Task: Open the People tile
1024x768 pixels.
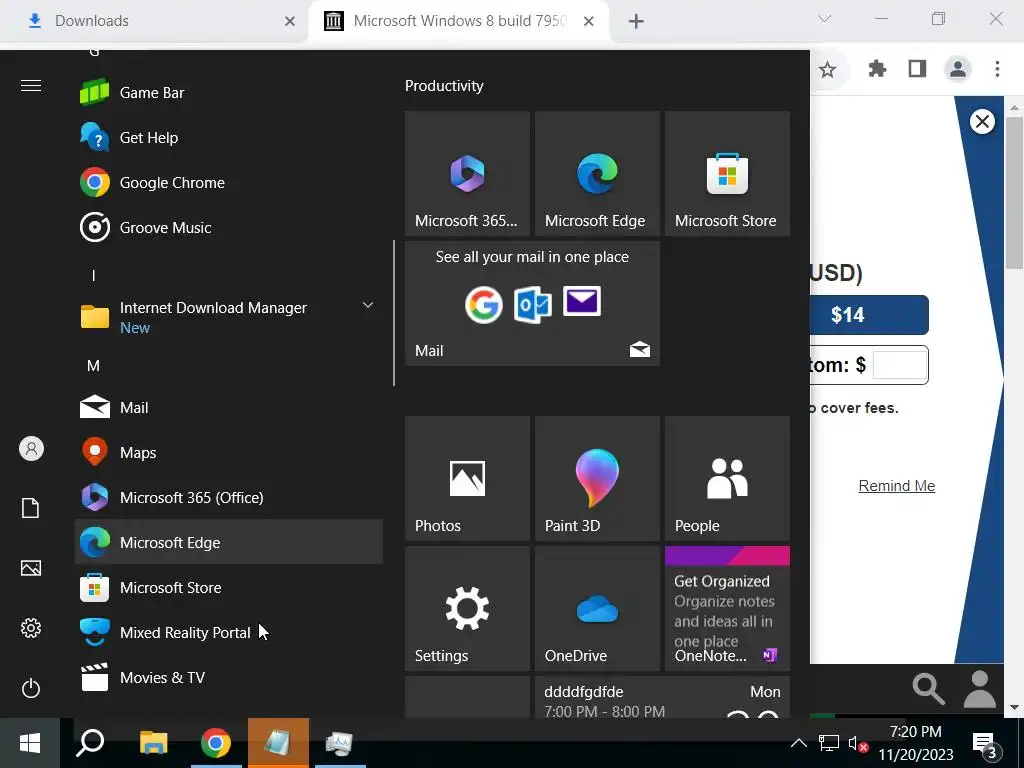Action: tap(727, 479)
